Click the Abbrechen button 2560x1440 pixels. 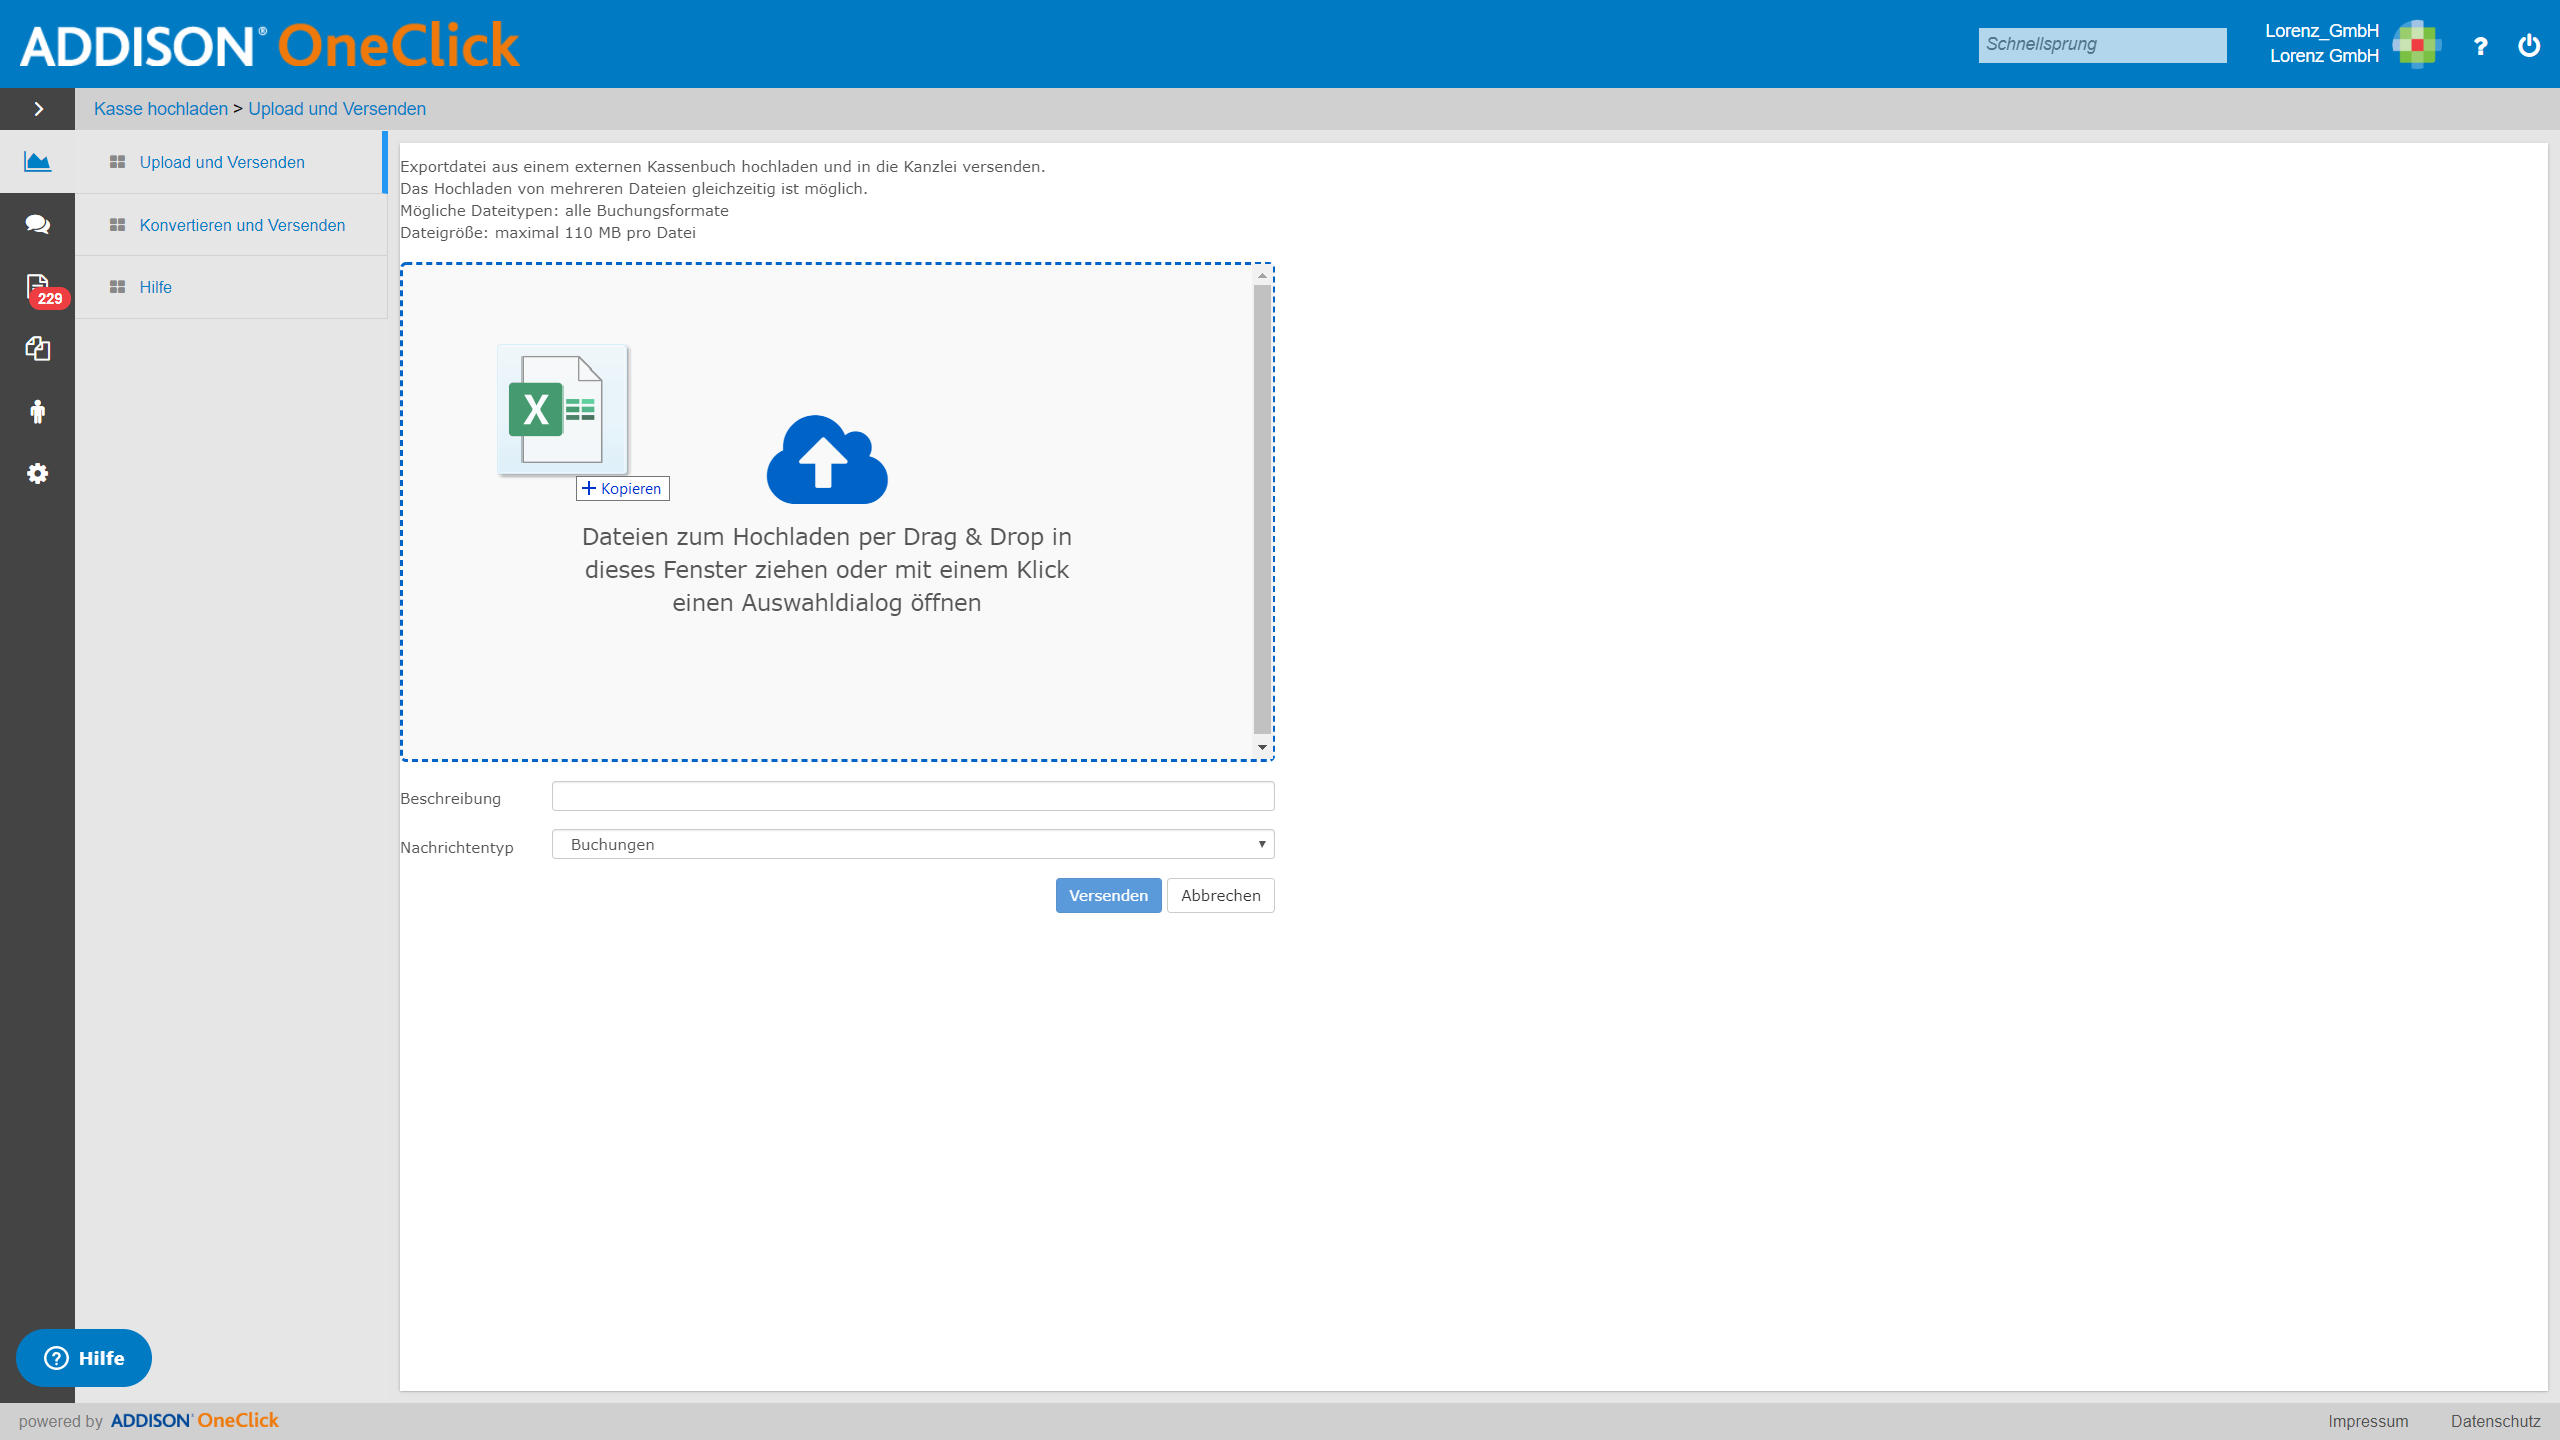[1220, 895]
